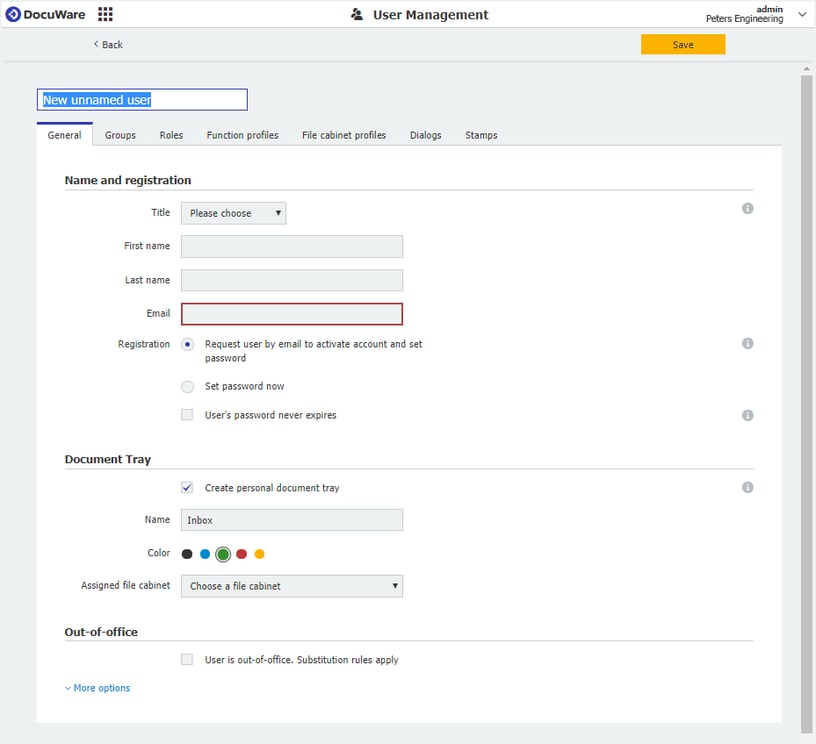This screenshot has height=744, width=816.
Task: Uncheck 'Create personal document tray'
Action: tap(187, 488)
